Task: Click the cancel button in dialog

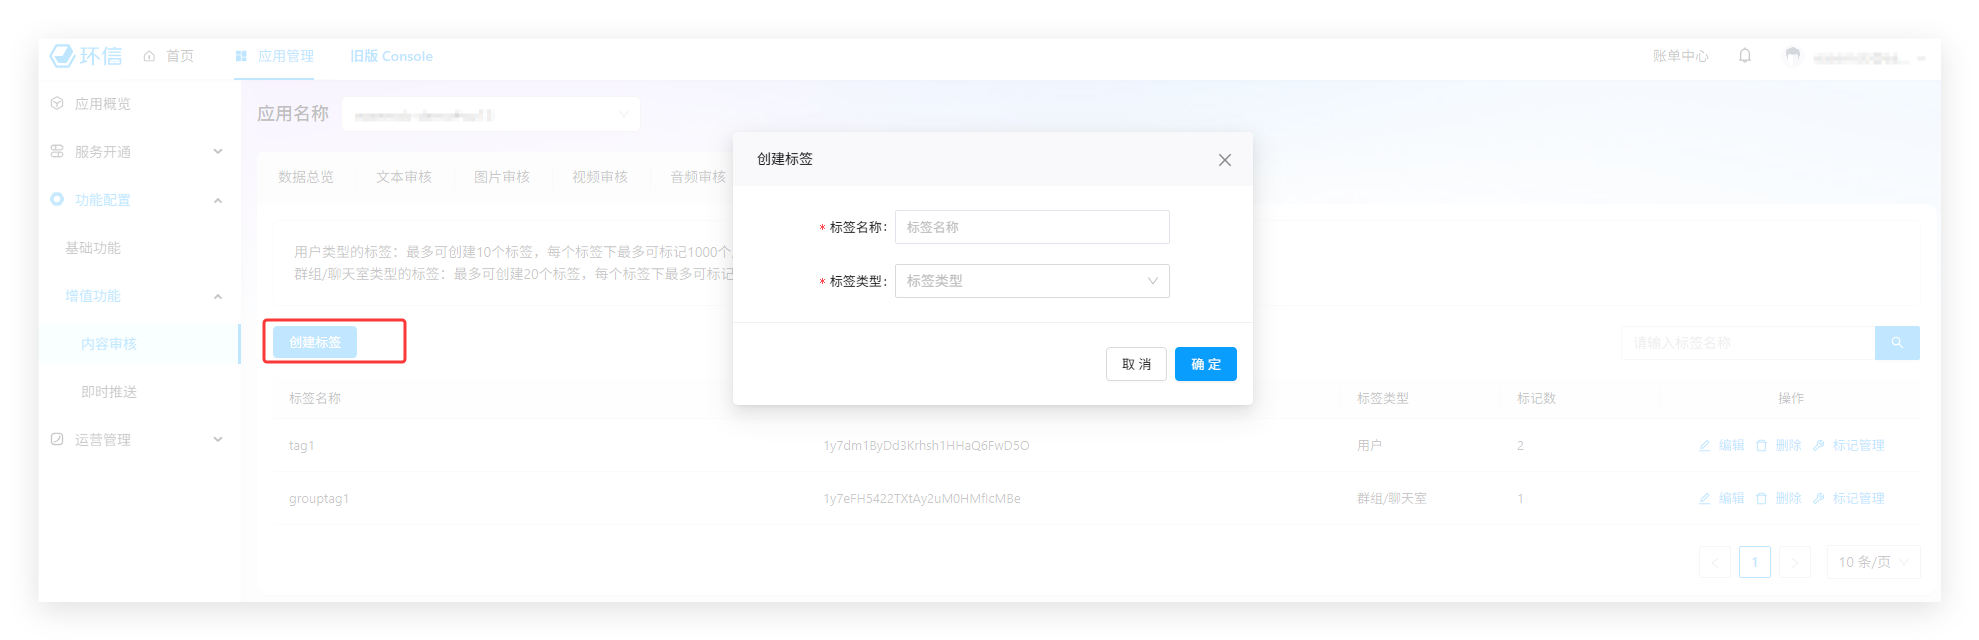Action: point(1136,364)
